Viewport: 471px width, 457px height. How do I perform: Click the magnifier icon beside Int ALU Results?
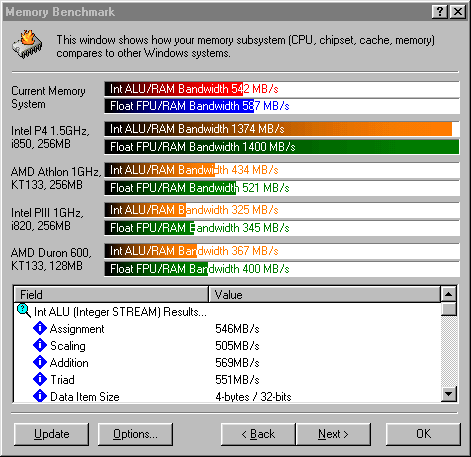(x=24, y=311)
